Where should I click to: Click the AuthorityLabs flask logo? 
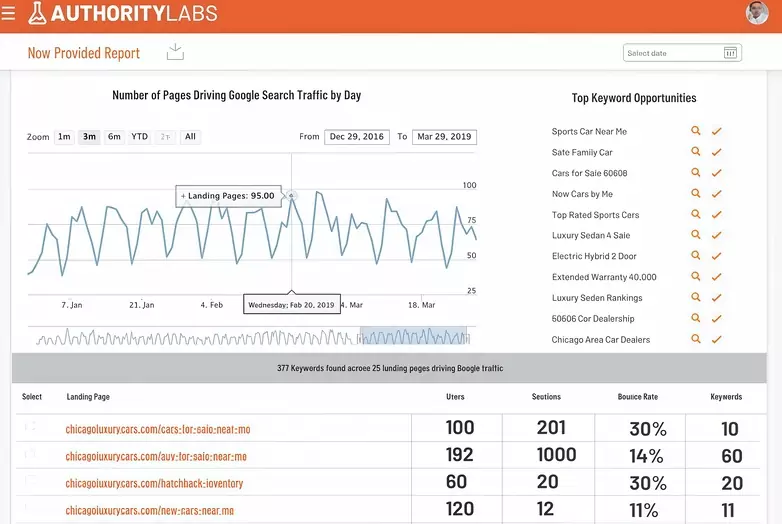tap(37, 13)
